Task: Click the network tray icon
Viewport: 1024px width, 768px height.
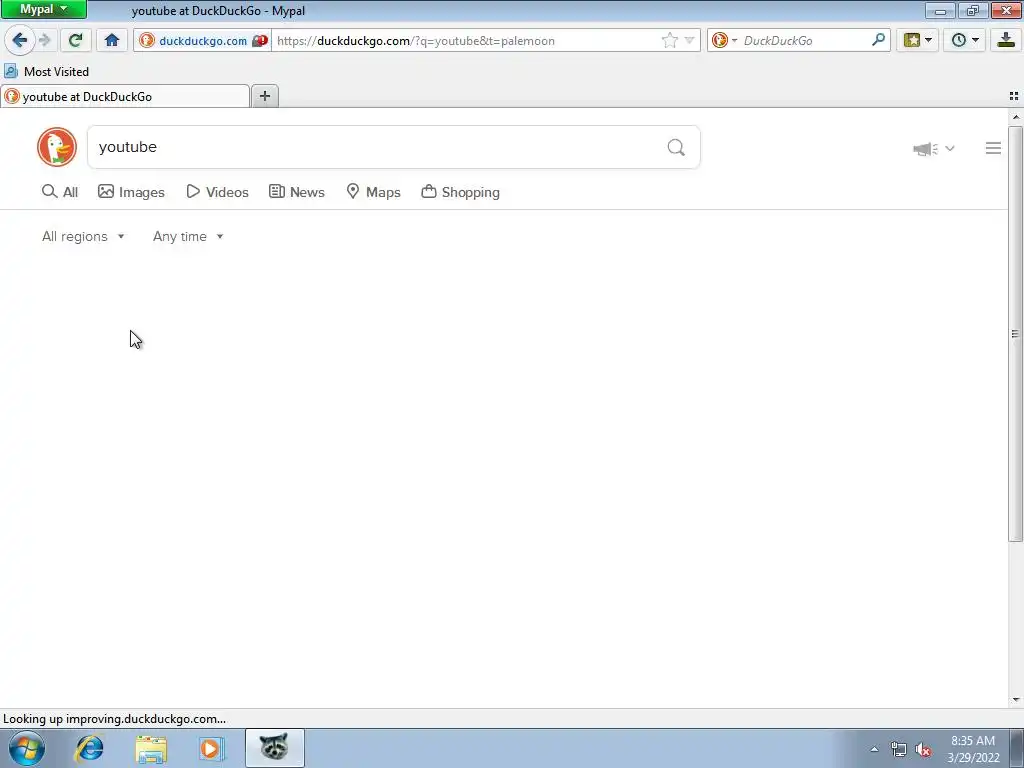Action: (x=899, y=749)
